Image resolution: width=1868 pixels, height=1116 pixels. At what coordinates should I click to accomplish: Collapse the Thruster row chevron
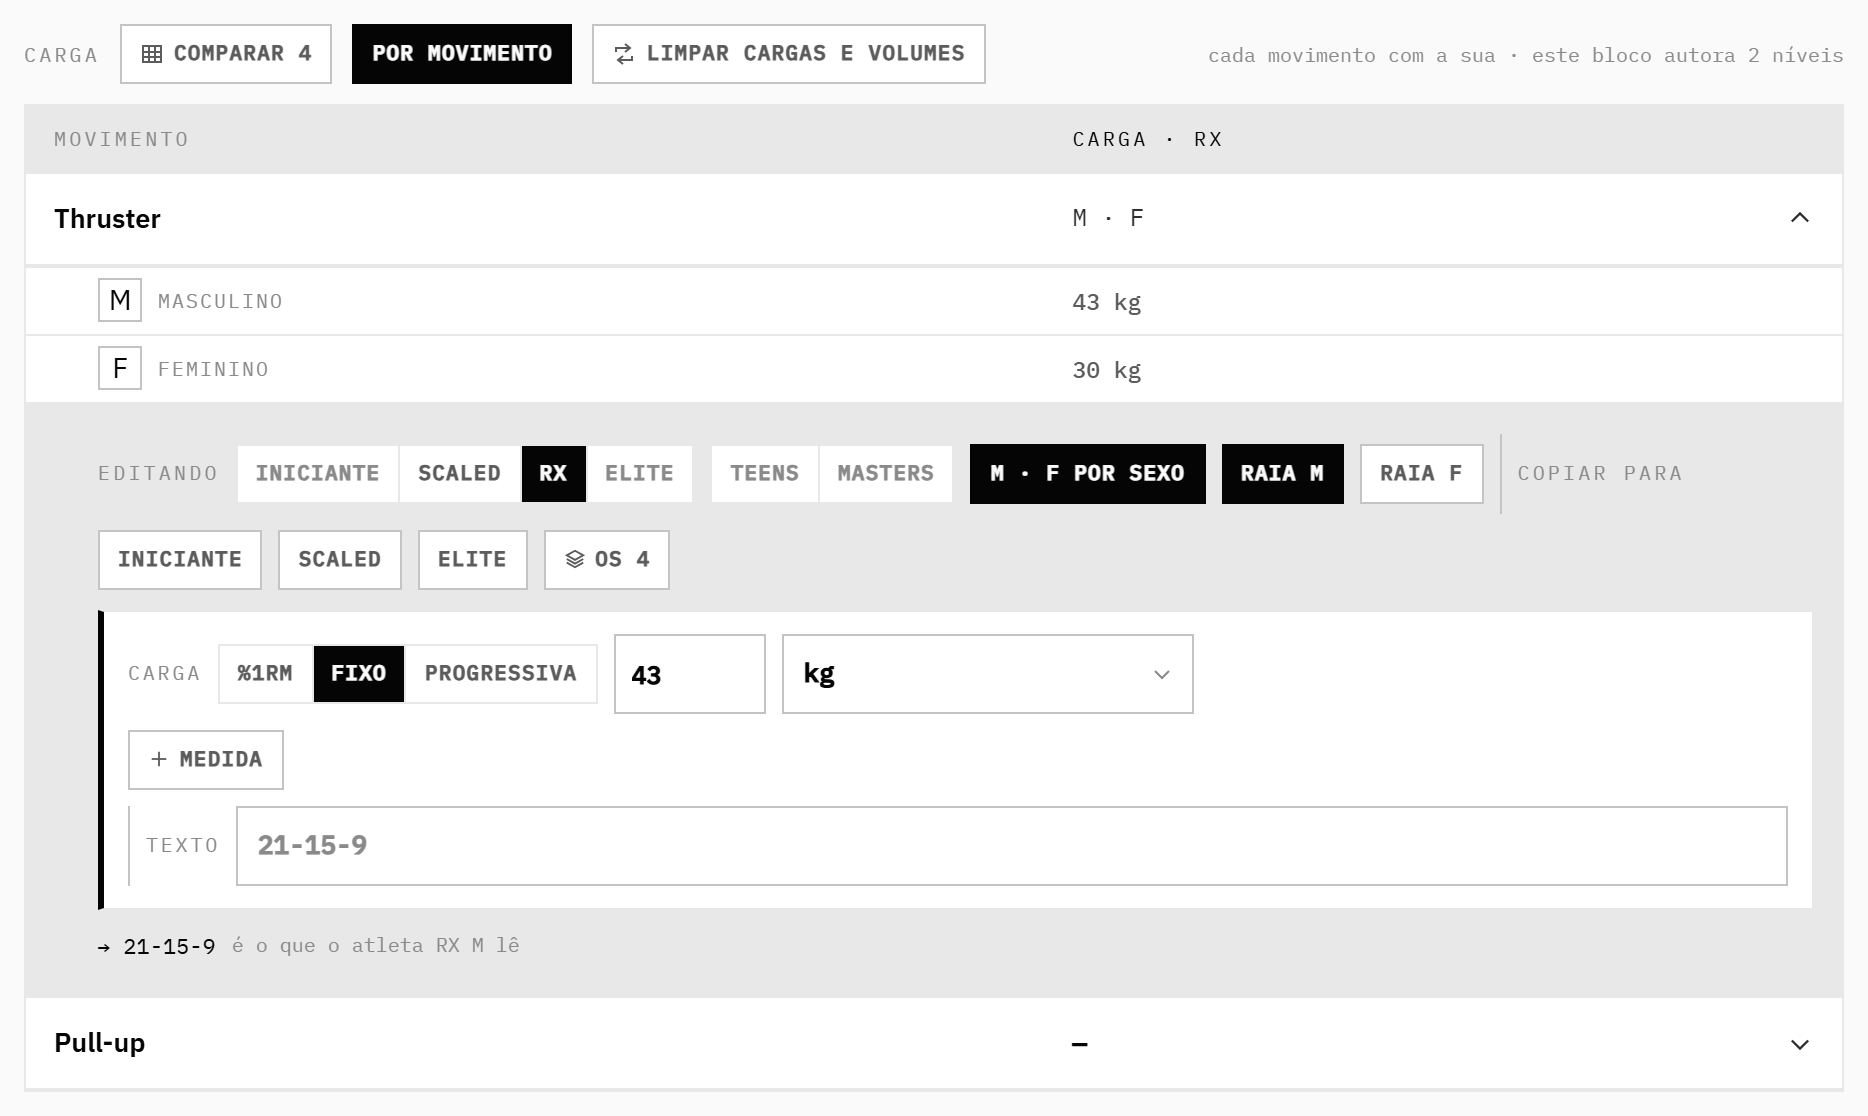[x=1800, y=218]
